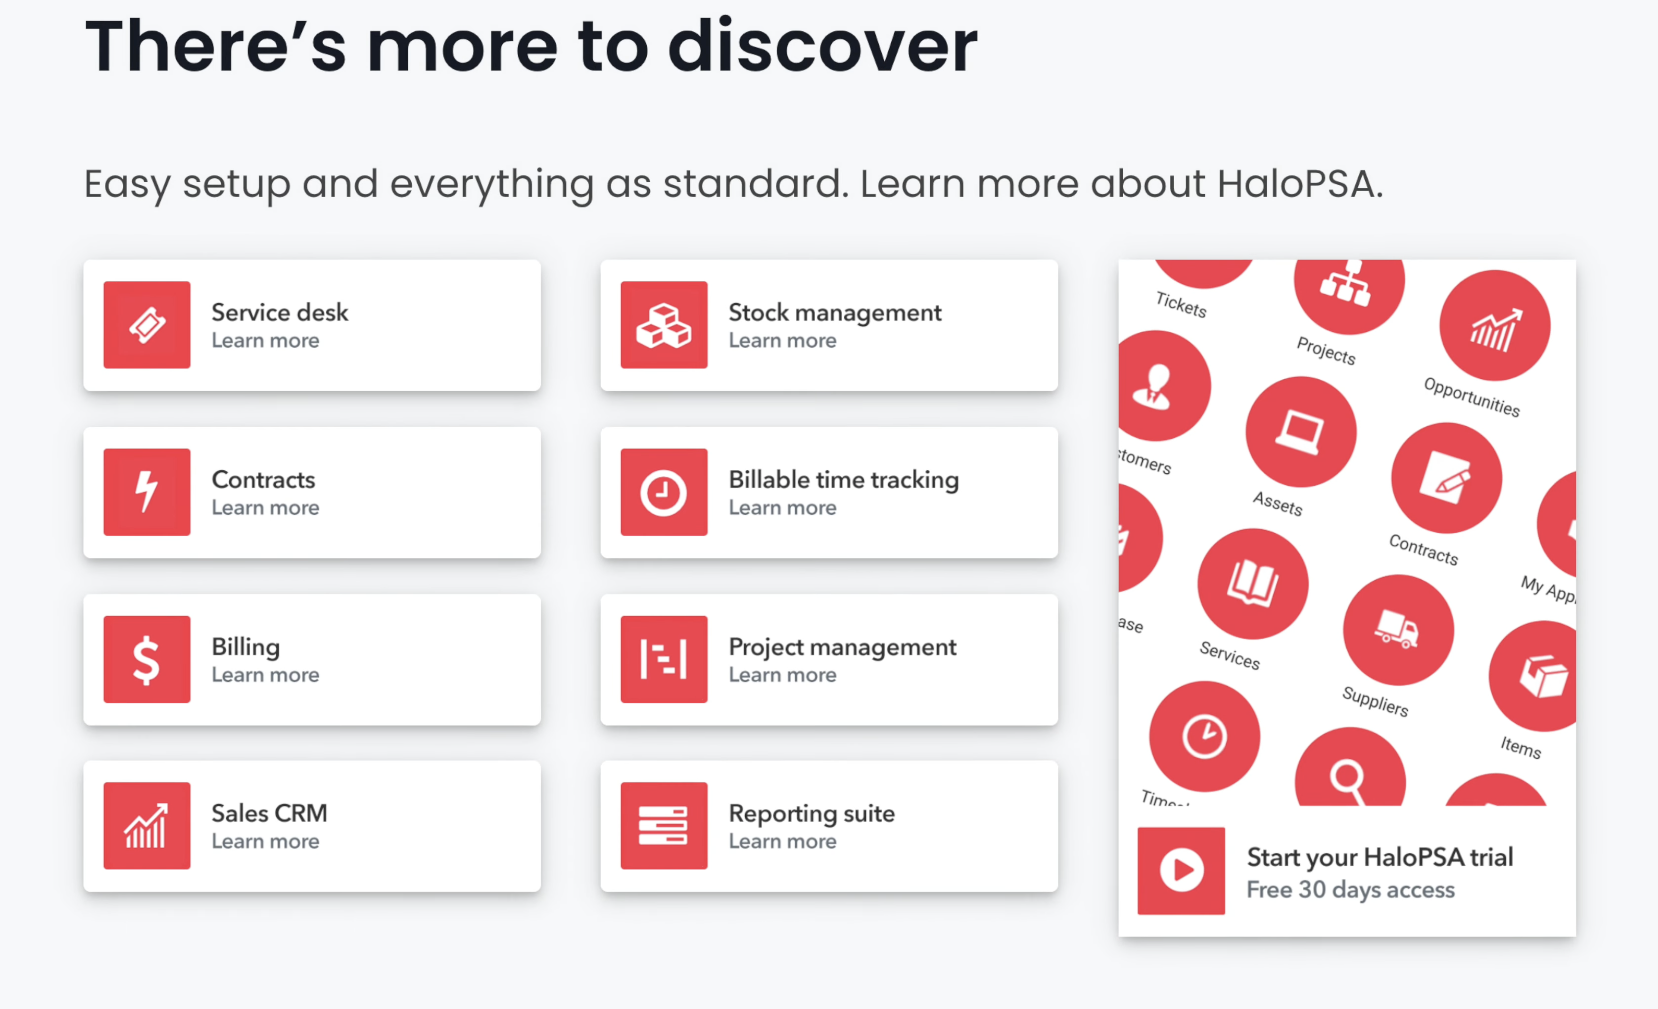Click Learn more under Stock management
1658x1009 pixels.
click(782, 341)
